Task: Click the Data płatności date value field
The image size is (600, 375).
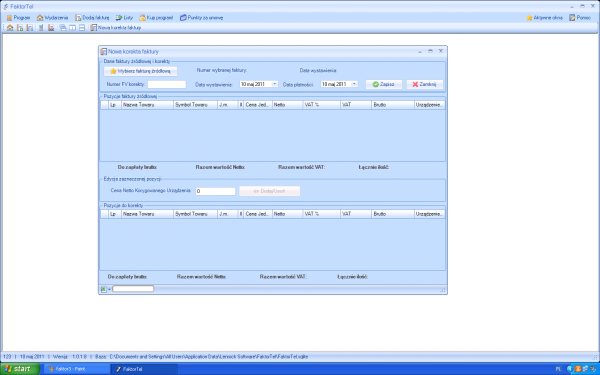Action: pos(336,84)
